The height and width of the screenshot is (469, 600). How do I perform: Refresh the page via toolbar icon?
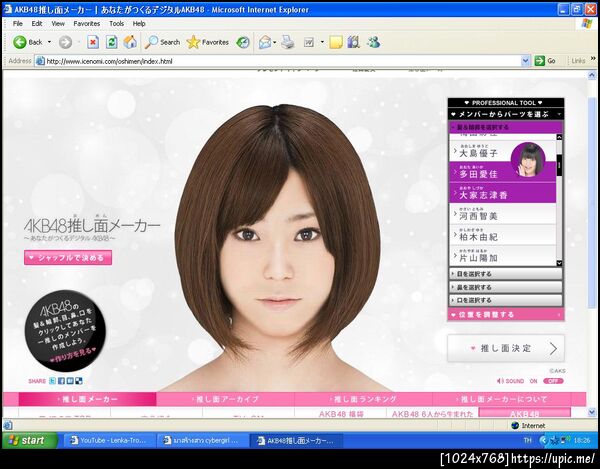(x=111, y=42)
